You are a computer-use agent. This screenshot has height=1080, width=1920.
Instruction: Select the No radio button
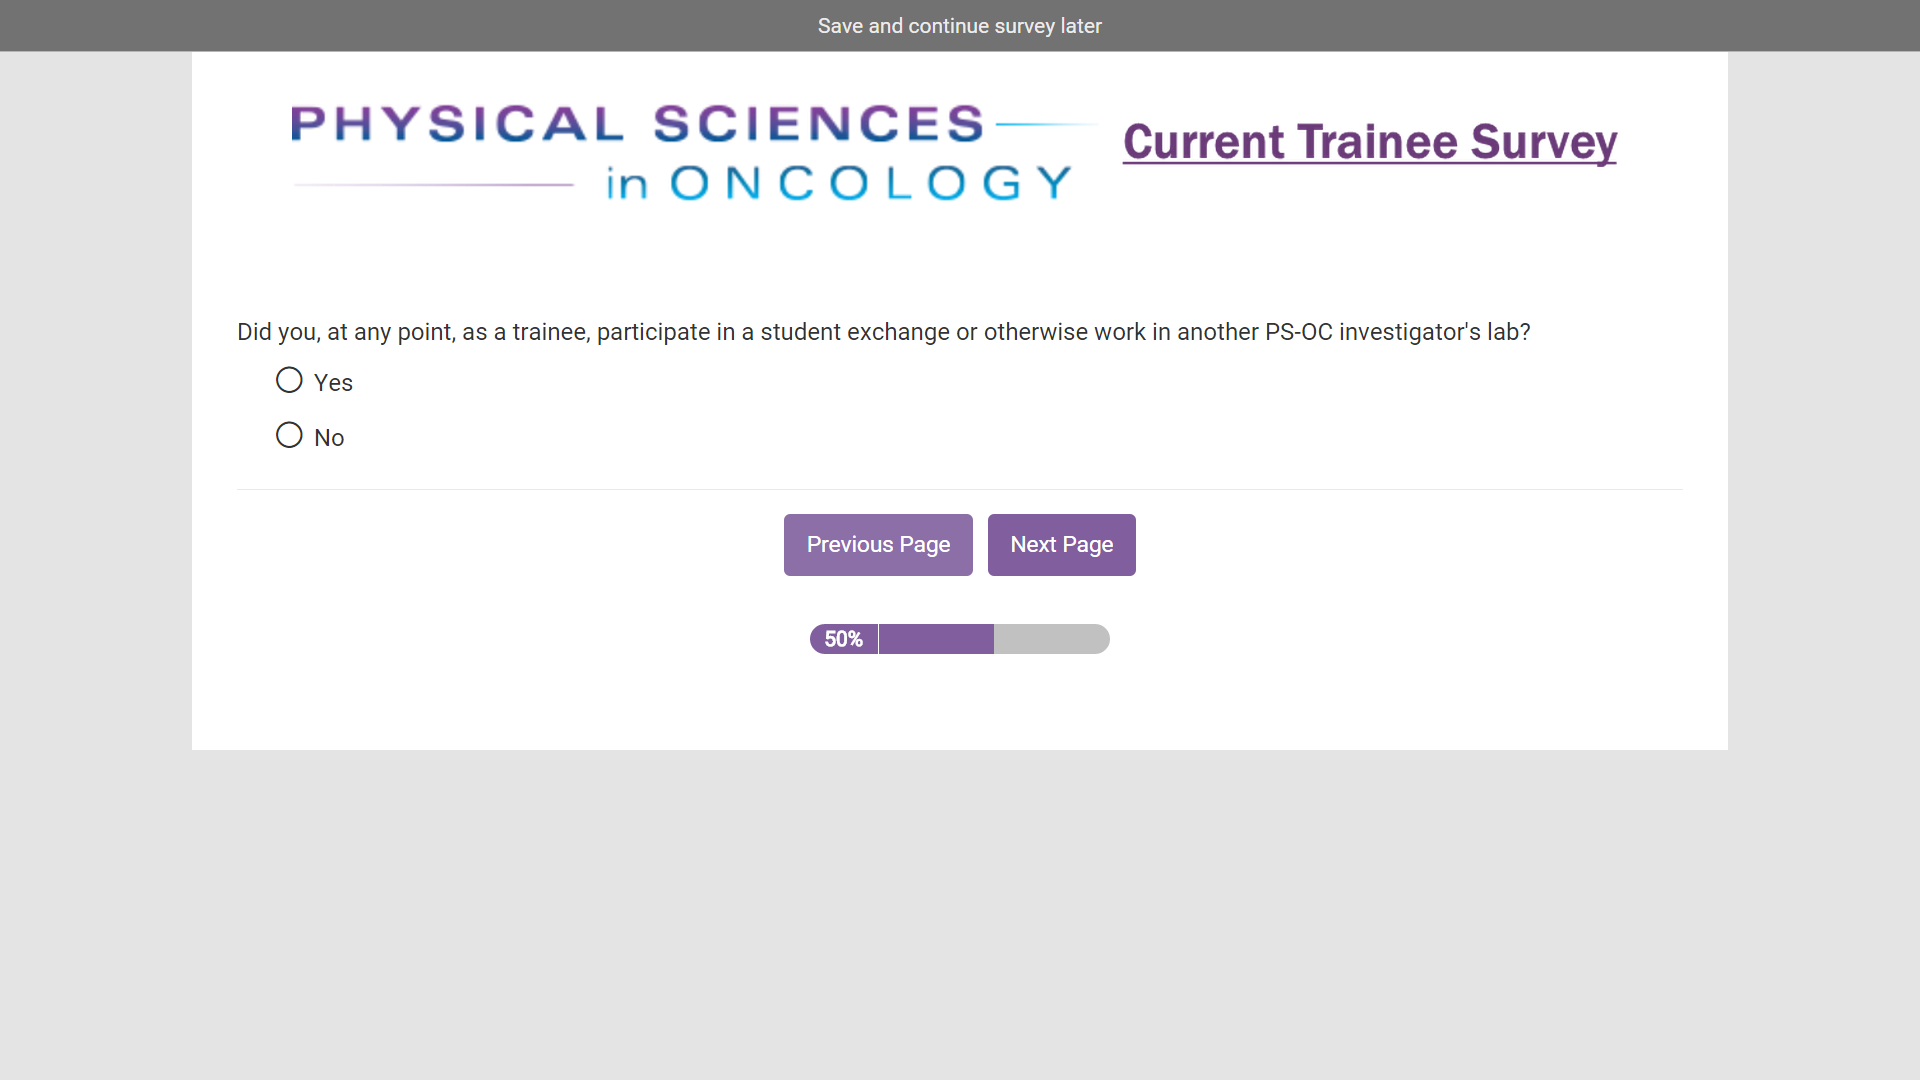click(289, 436)
